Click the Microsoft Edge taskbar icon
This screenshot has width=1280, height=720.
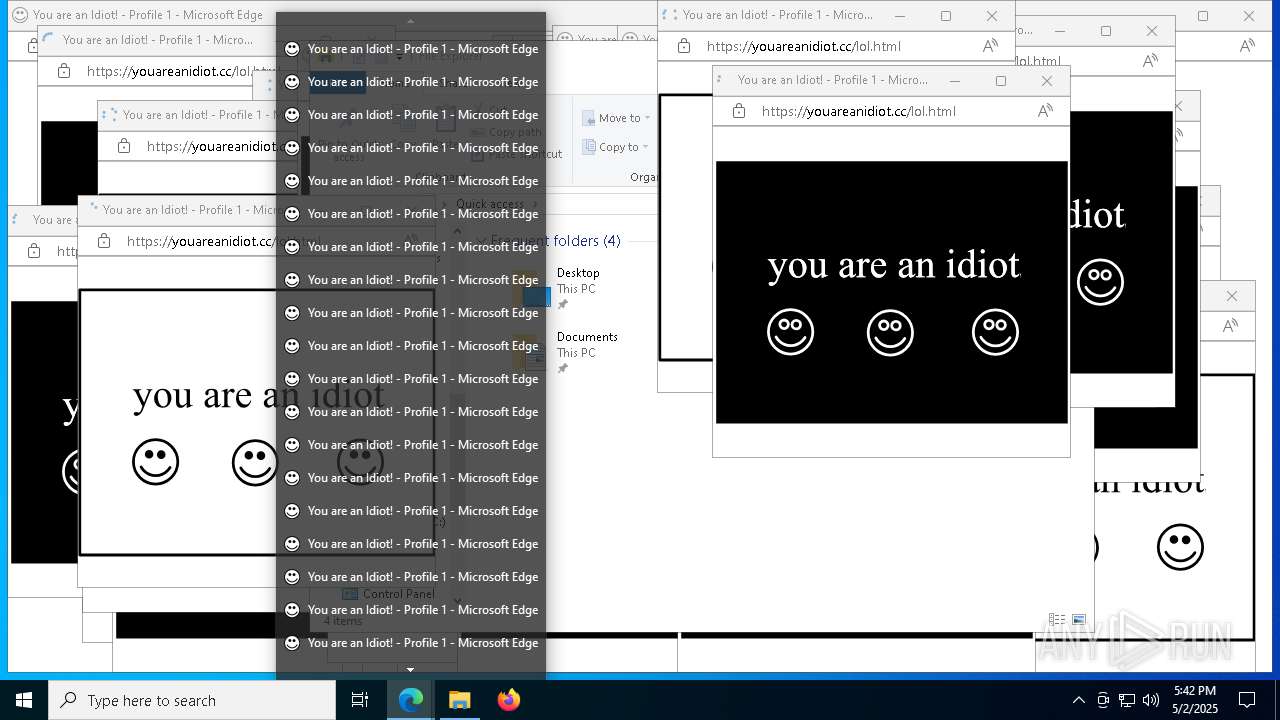[x=411, y=700]
